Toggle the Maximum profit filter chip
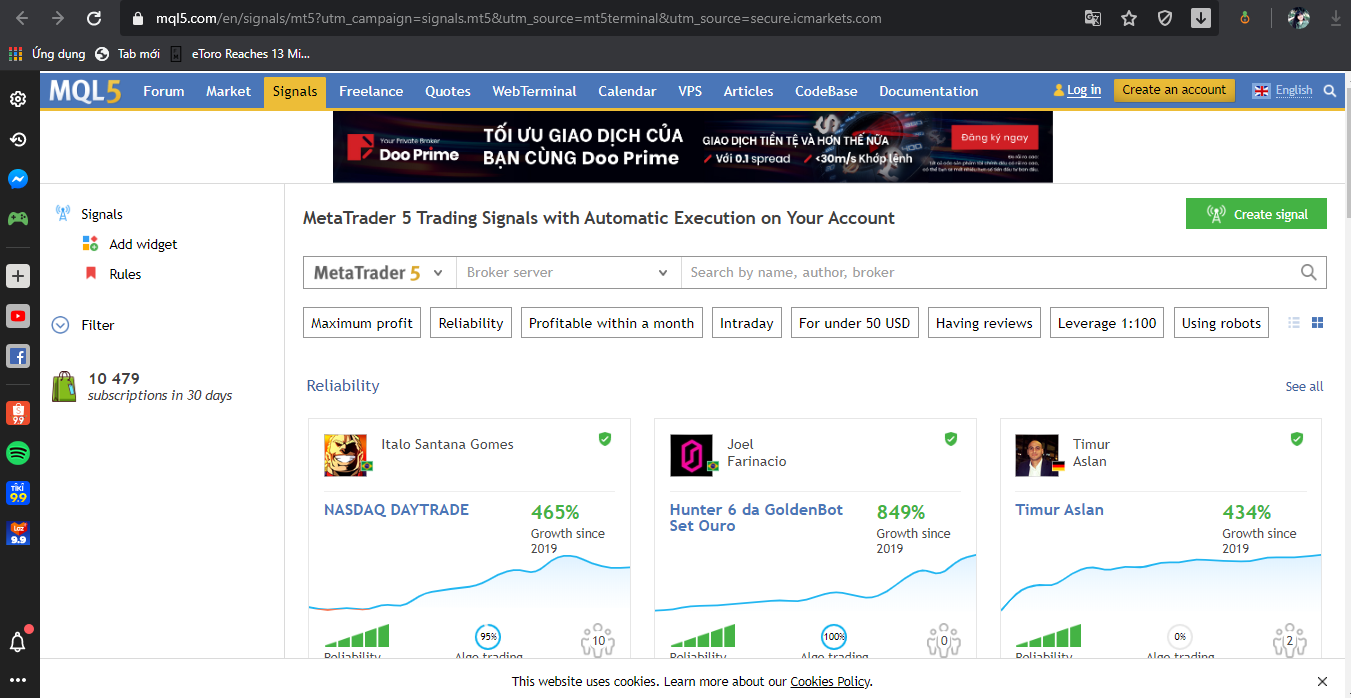Viewport: 1351px width, 698px height. [x=362, y=323]
